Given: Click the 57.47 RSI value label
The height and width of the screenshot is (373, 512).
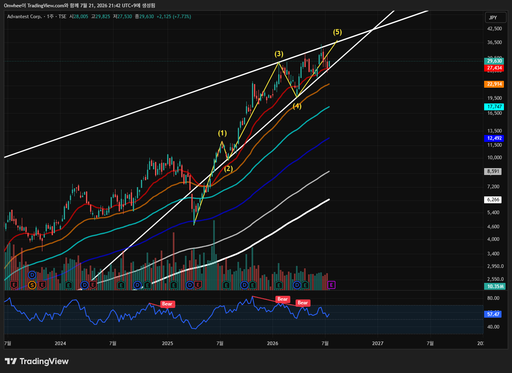Looking at the screenshot, I should (x=493, y=314).
